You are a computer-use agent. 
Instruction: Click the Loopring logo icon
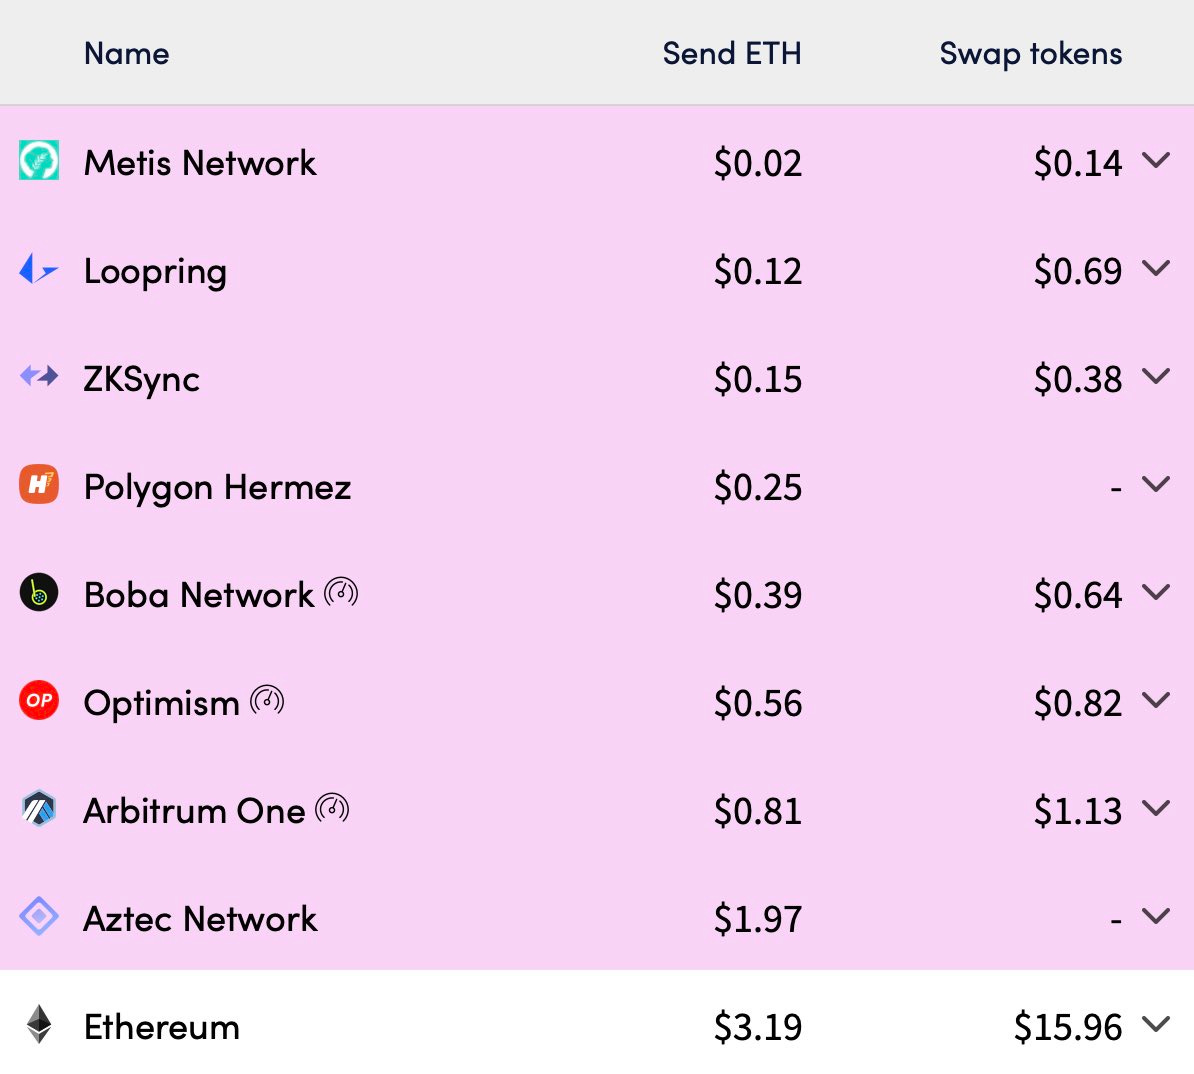39,268
